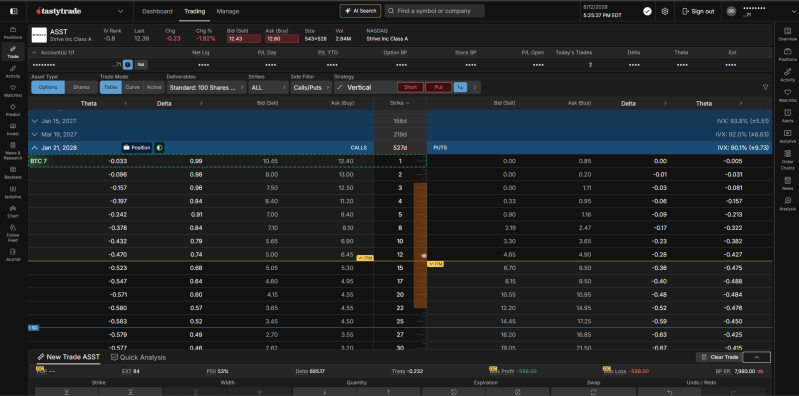The height and width of the screenshot is (396, 799).
Task: Open the Backtest tool
Action: click(13, 172)
